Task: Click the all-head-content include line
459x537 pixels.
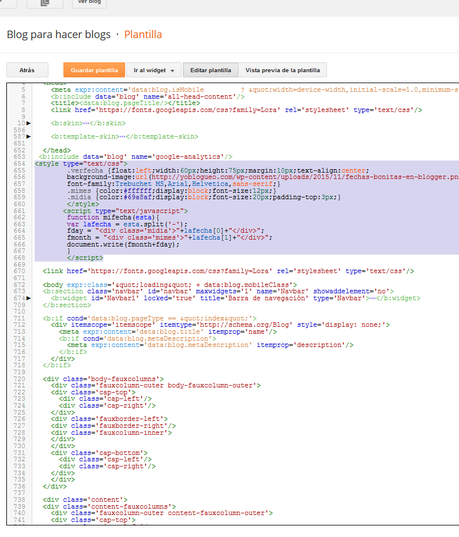Action: tap(148, 97)
